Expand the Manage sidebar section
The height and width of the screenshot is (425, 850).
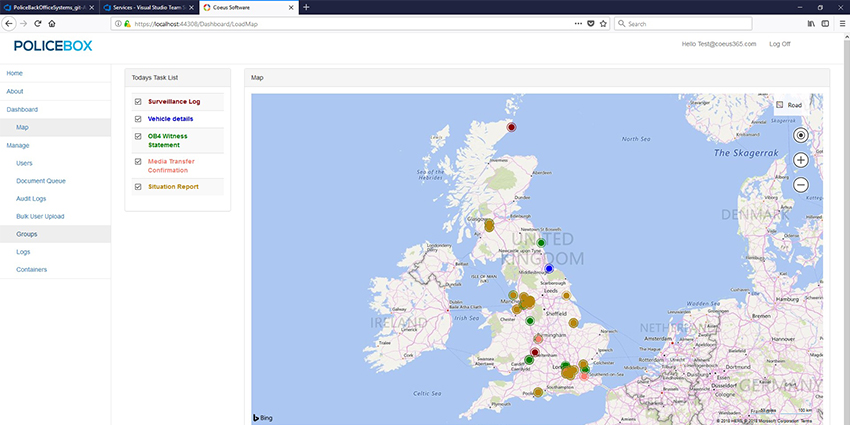pos(18,145)
